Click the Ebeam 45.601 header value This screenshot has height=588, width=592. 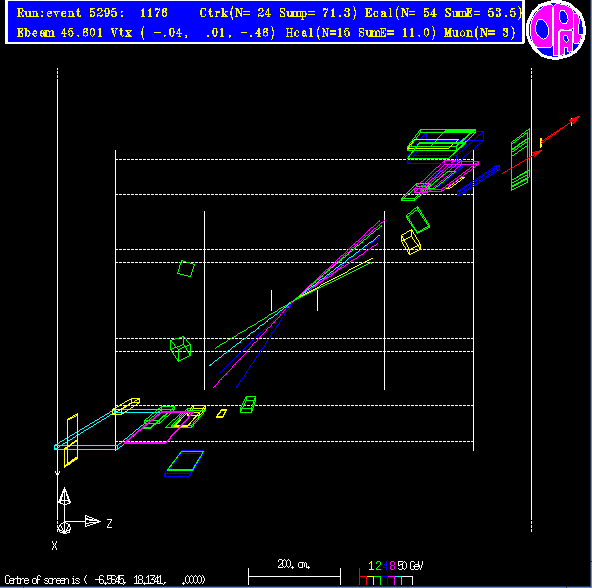pos(60,33)
